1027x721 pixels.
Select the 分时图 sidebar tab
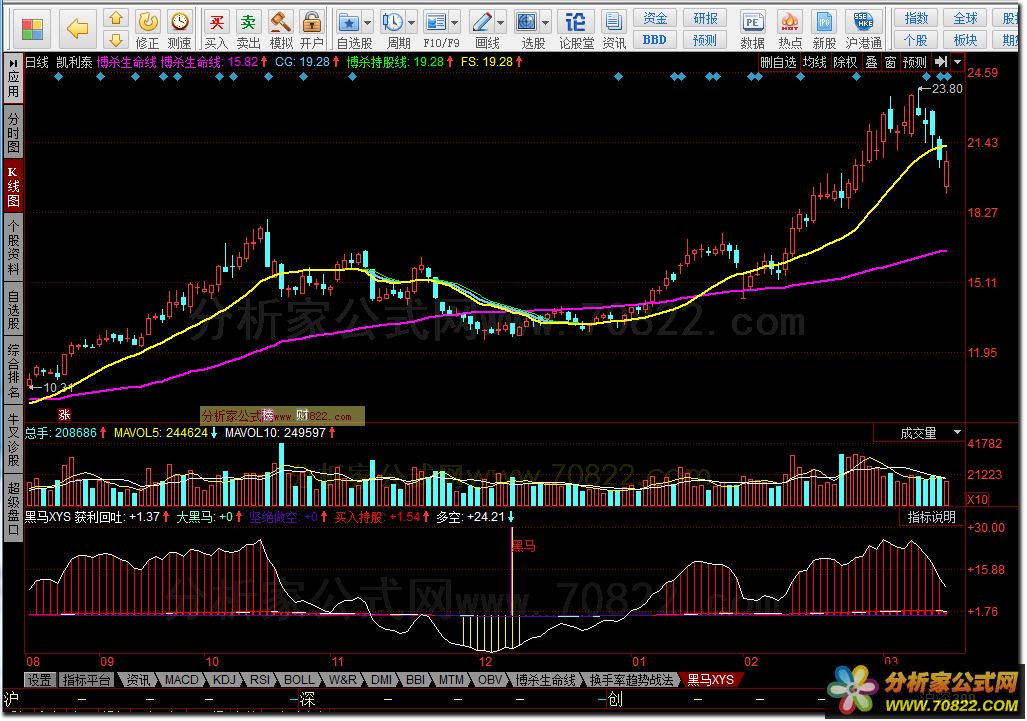[x=13, y=132]
